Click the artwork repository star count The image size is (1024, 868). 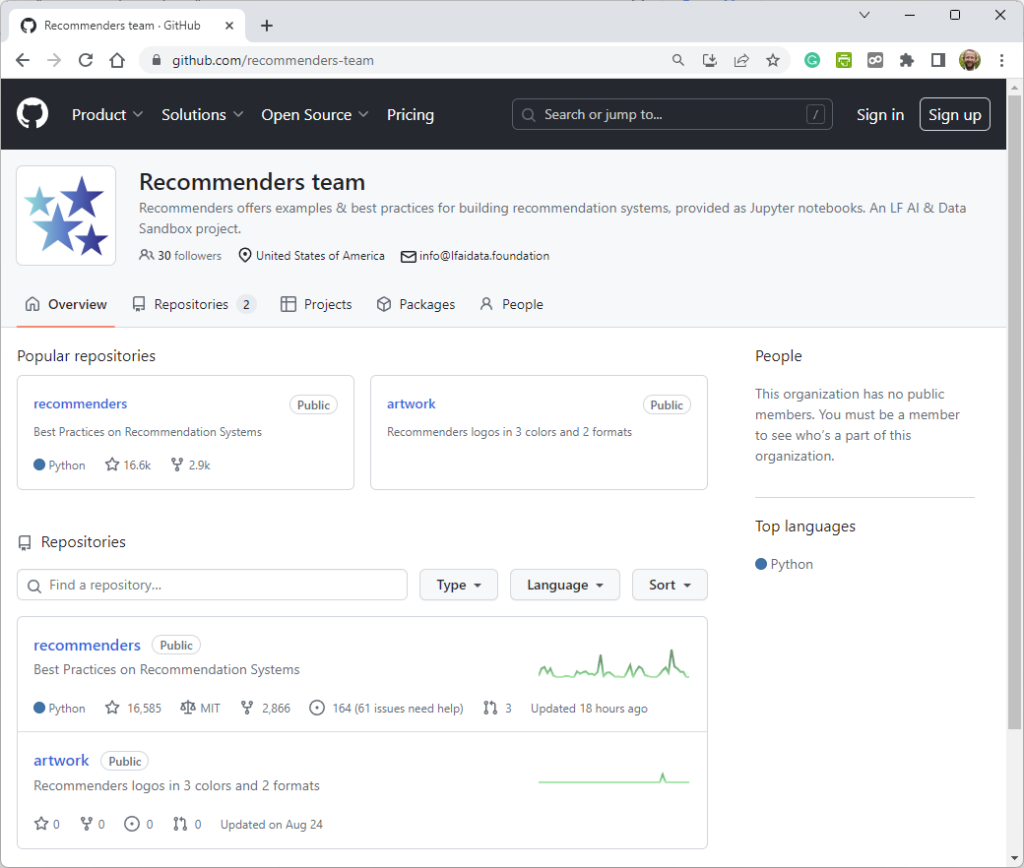pos(47,824)
